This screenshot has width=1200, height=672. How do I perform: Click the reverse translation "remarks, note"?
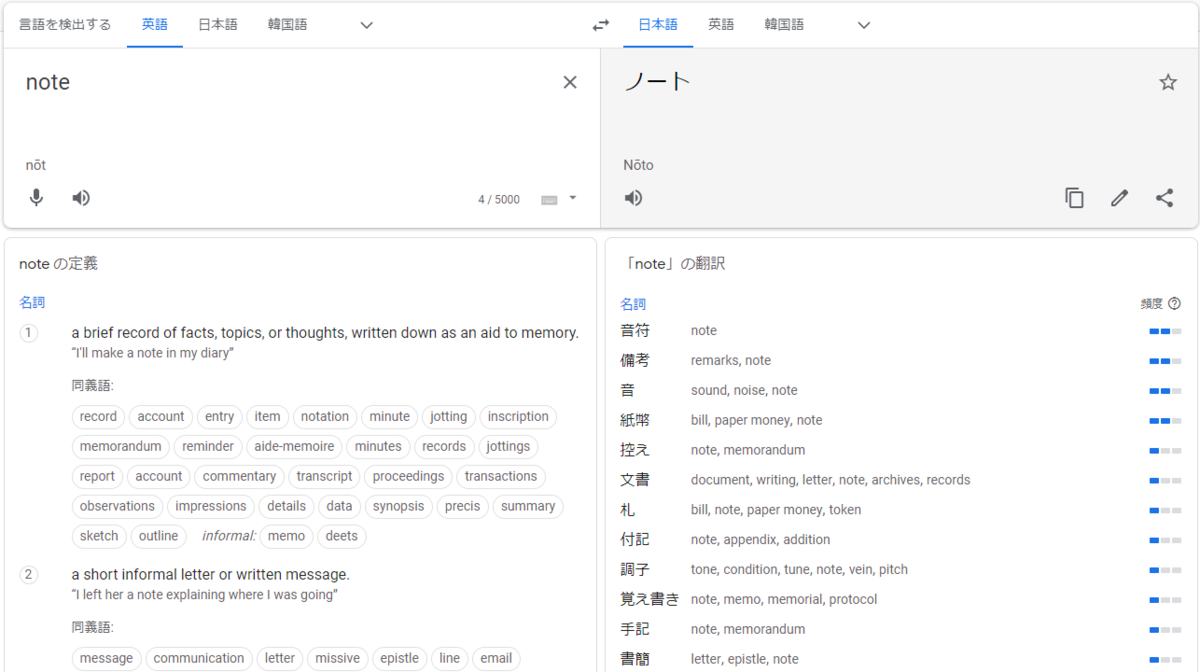tap(731, 361)
